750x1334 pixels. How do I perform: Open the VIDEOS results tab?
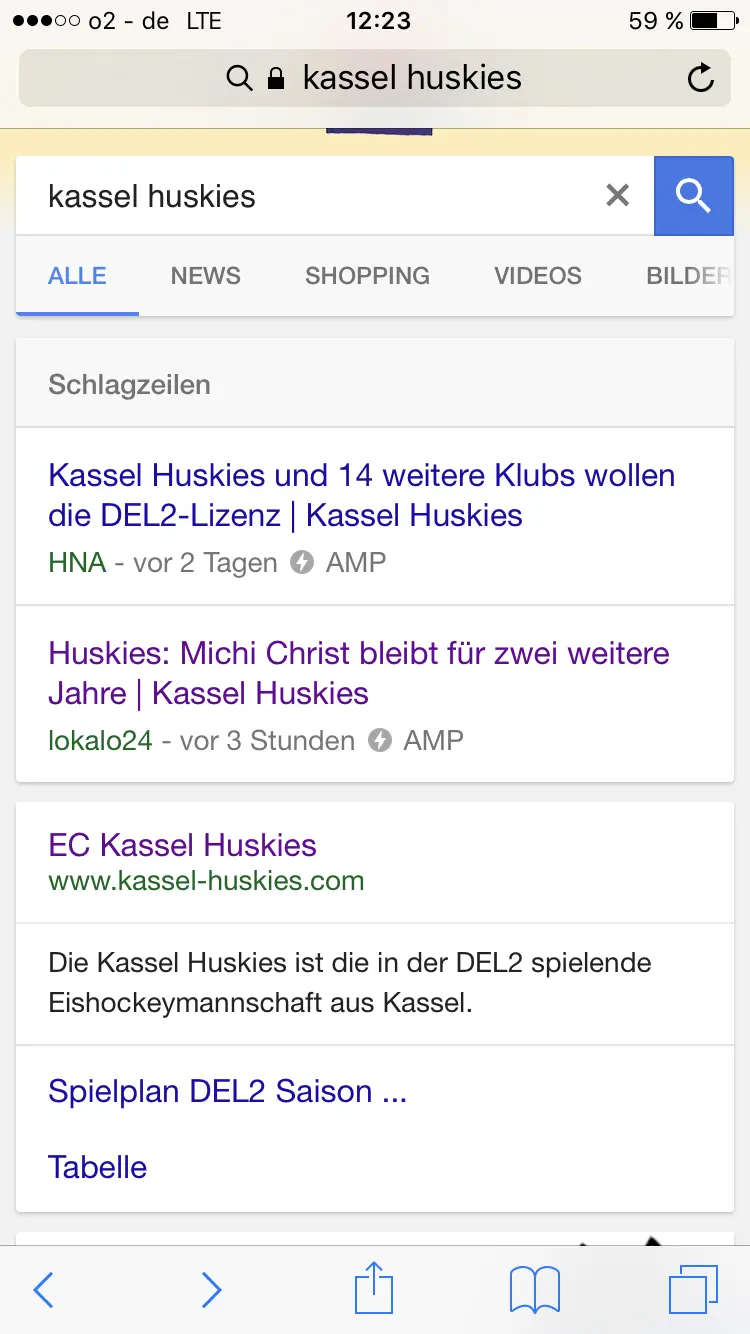[538, 276]
